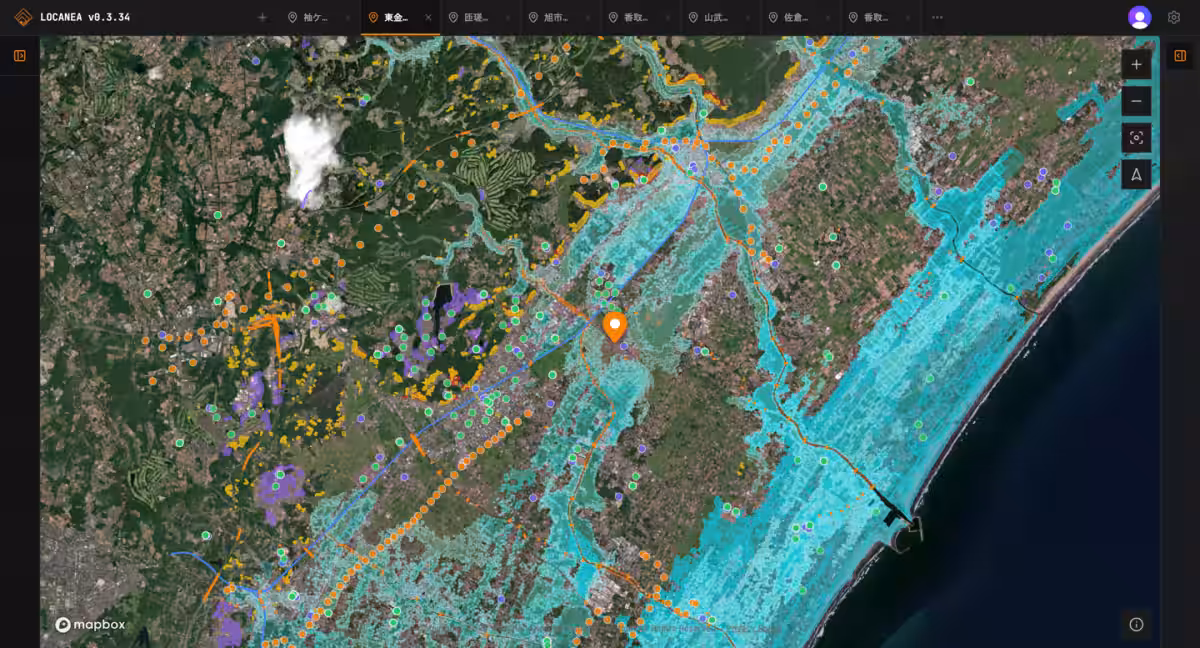Screen dimensions: 1200x648
Task: Open the map info icon
Action: tap(1136, 624)
